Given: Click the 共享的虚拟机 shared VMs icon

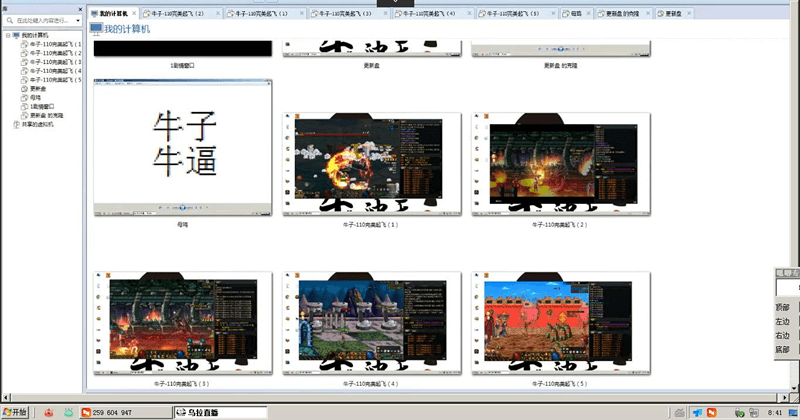Looking at the screenshot, I should click(16, 125).
